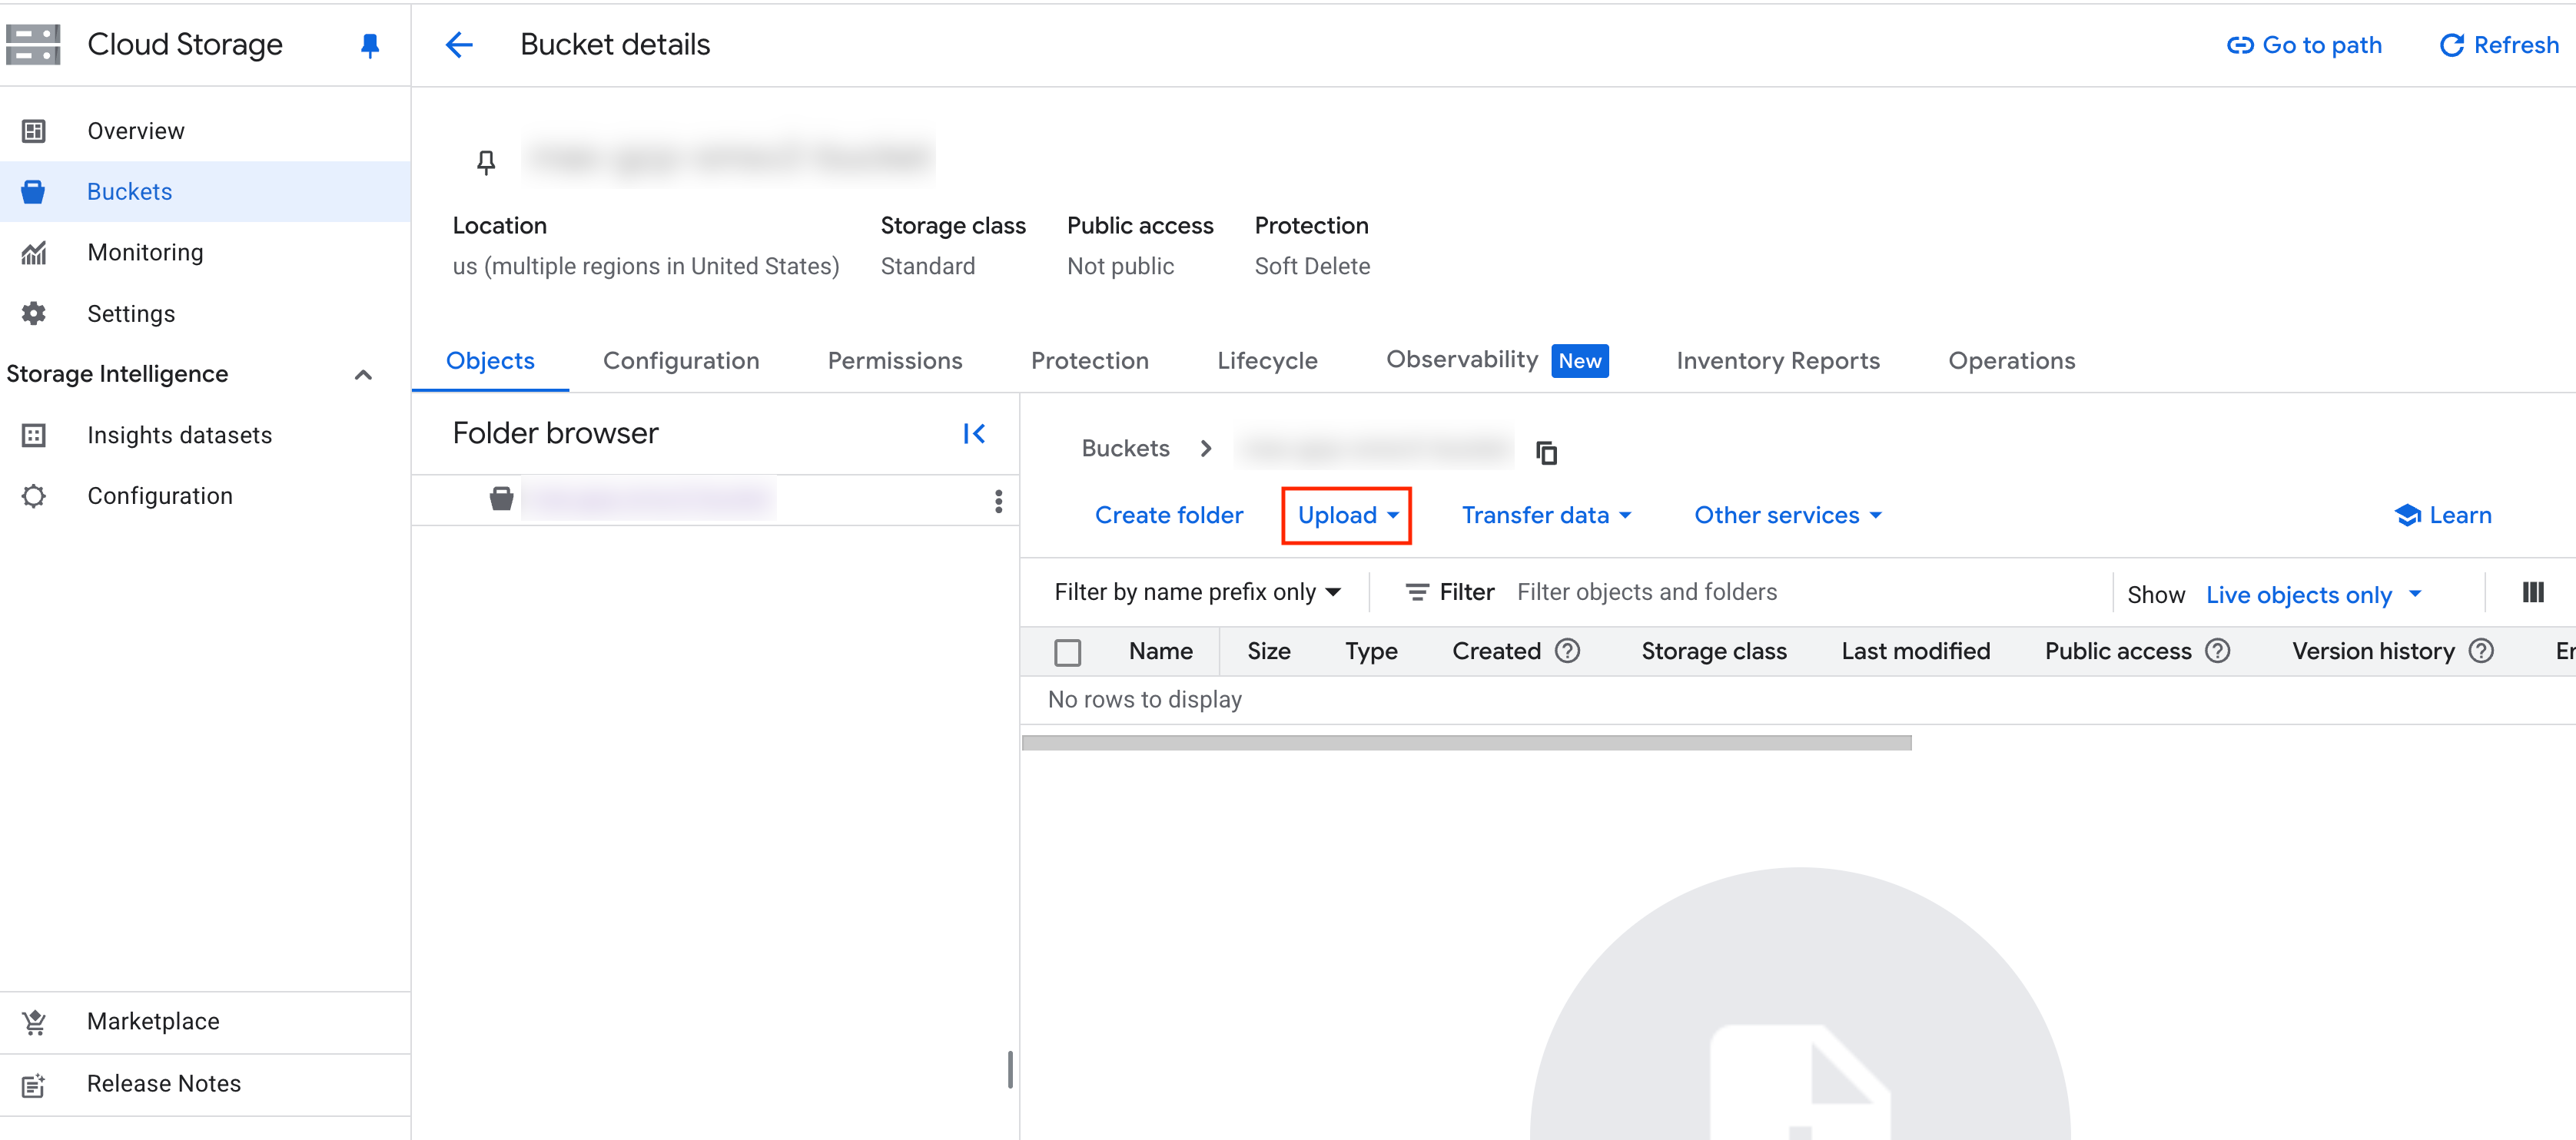Click the Go to path link
The height and width of the screenshot is (1140, 2576).
click(x=2304, y=45)
